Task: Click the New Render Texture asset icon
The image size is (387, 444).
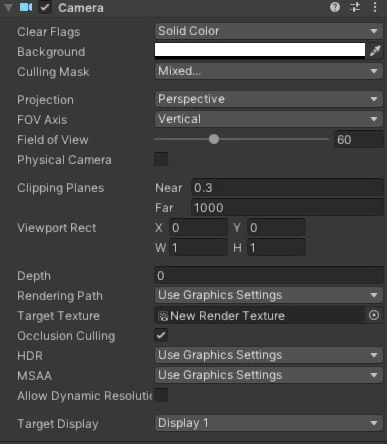Action: pyautogui.click(x=163, y=316)
